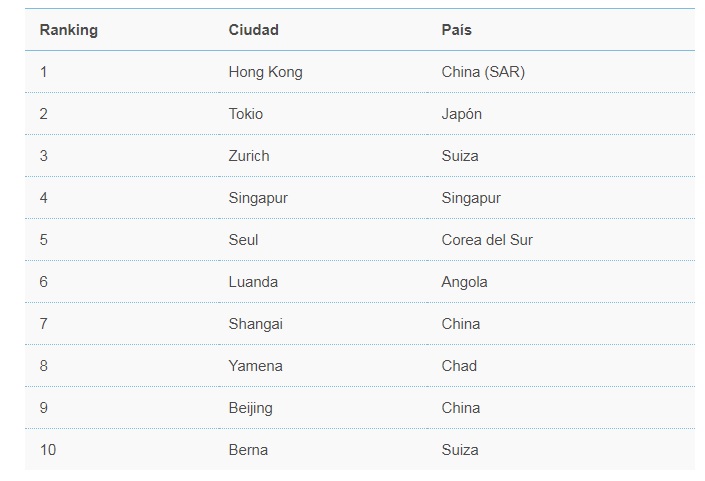Click ranking number 10 cell
The width and height of the screenshot is (705, 481).
pos(48,450)
